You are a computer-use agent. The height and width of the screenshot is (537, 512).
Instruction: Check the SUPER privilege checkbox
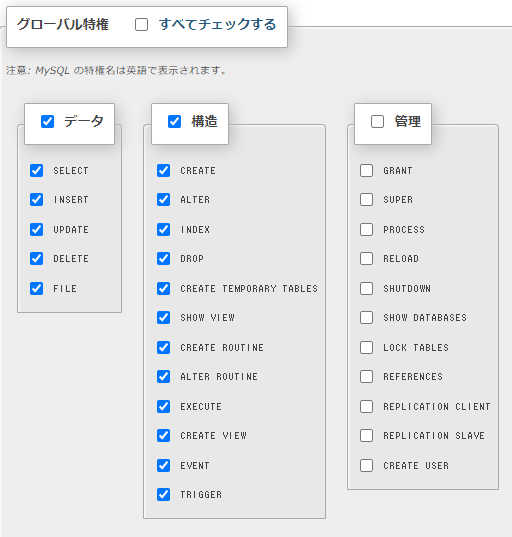[366, 199]
